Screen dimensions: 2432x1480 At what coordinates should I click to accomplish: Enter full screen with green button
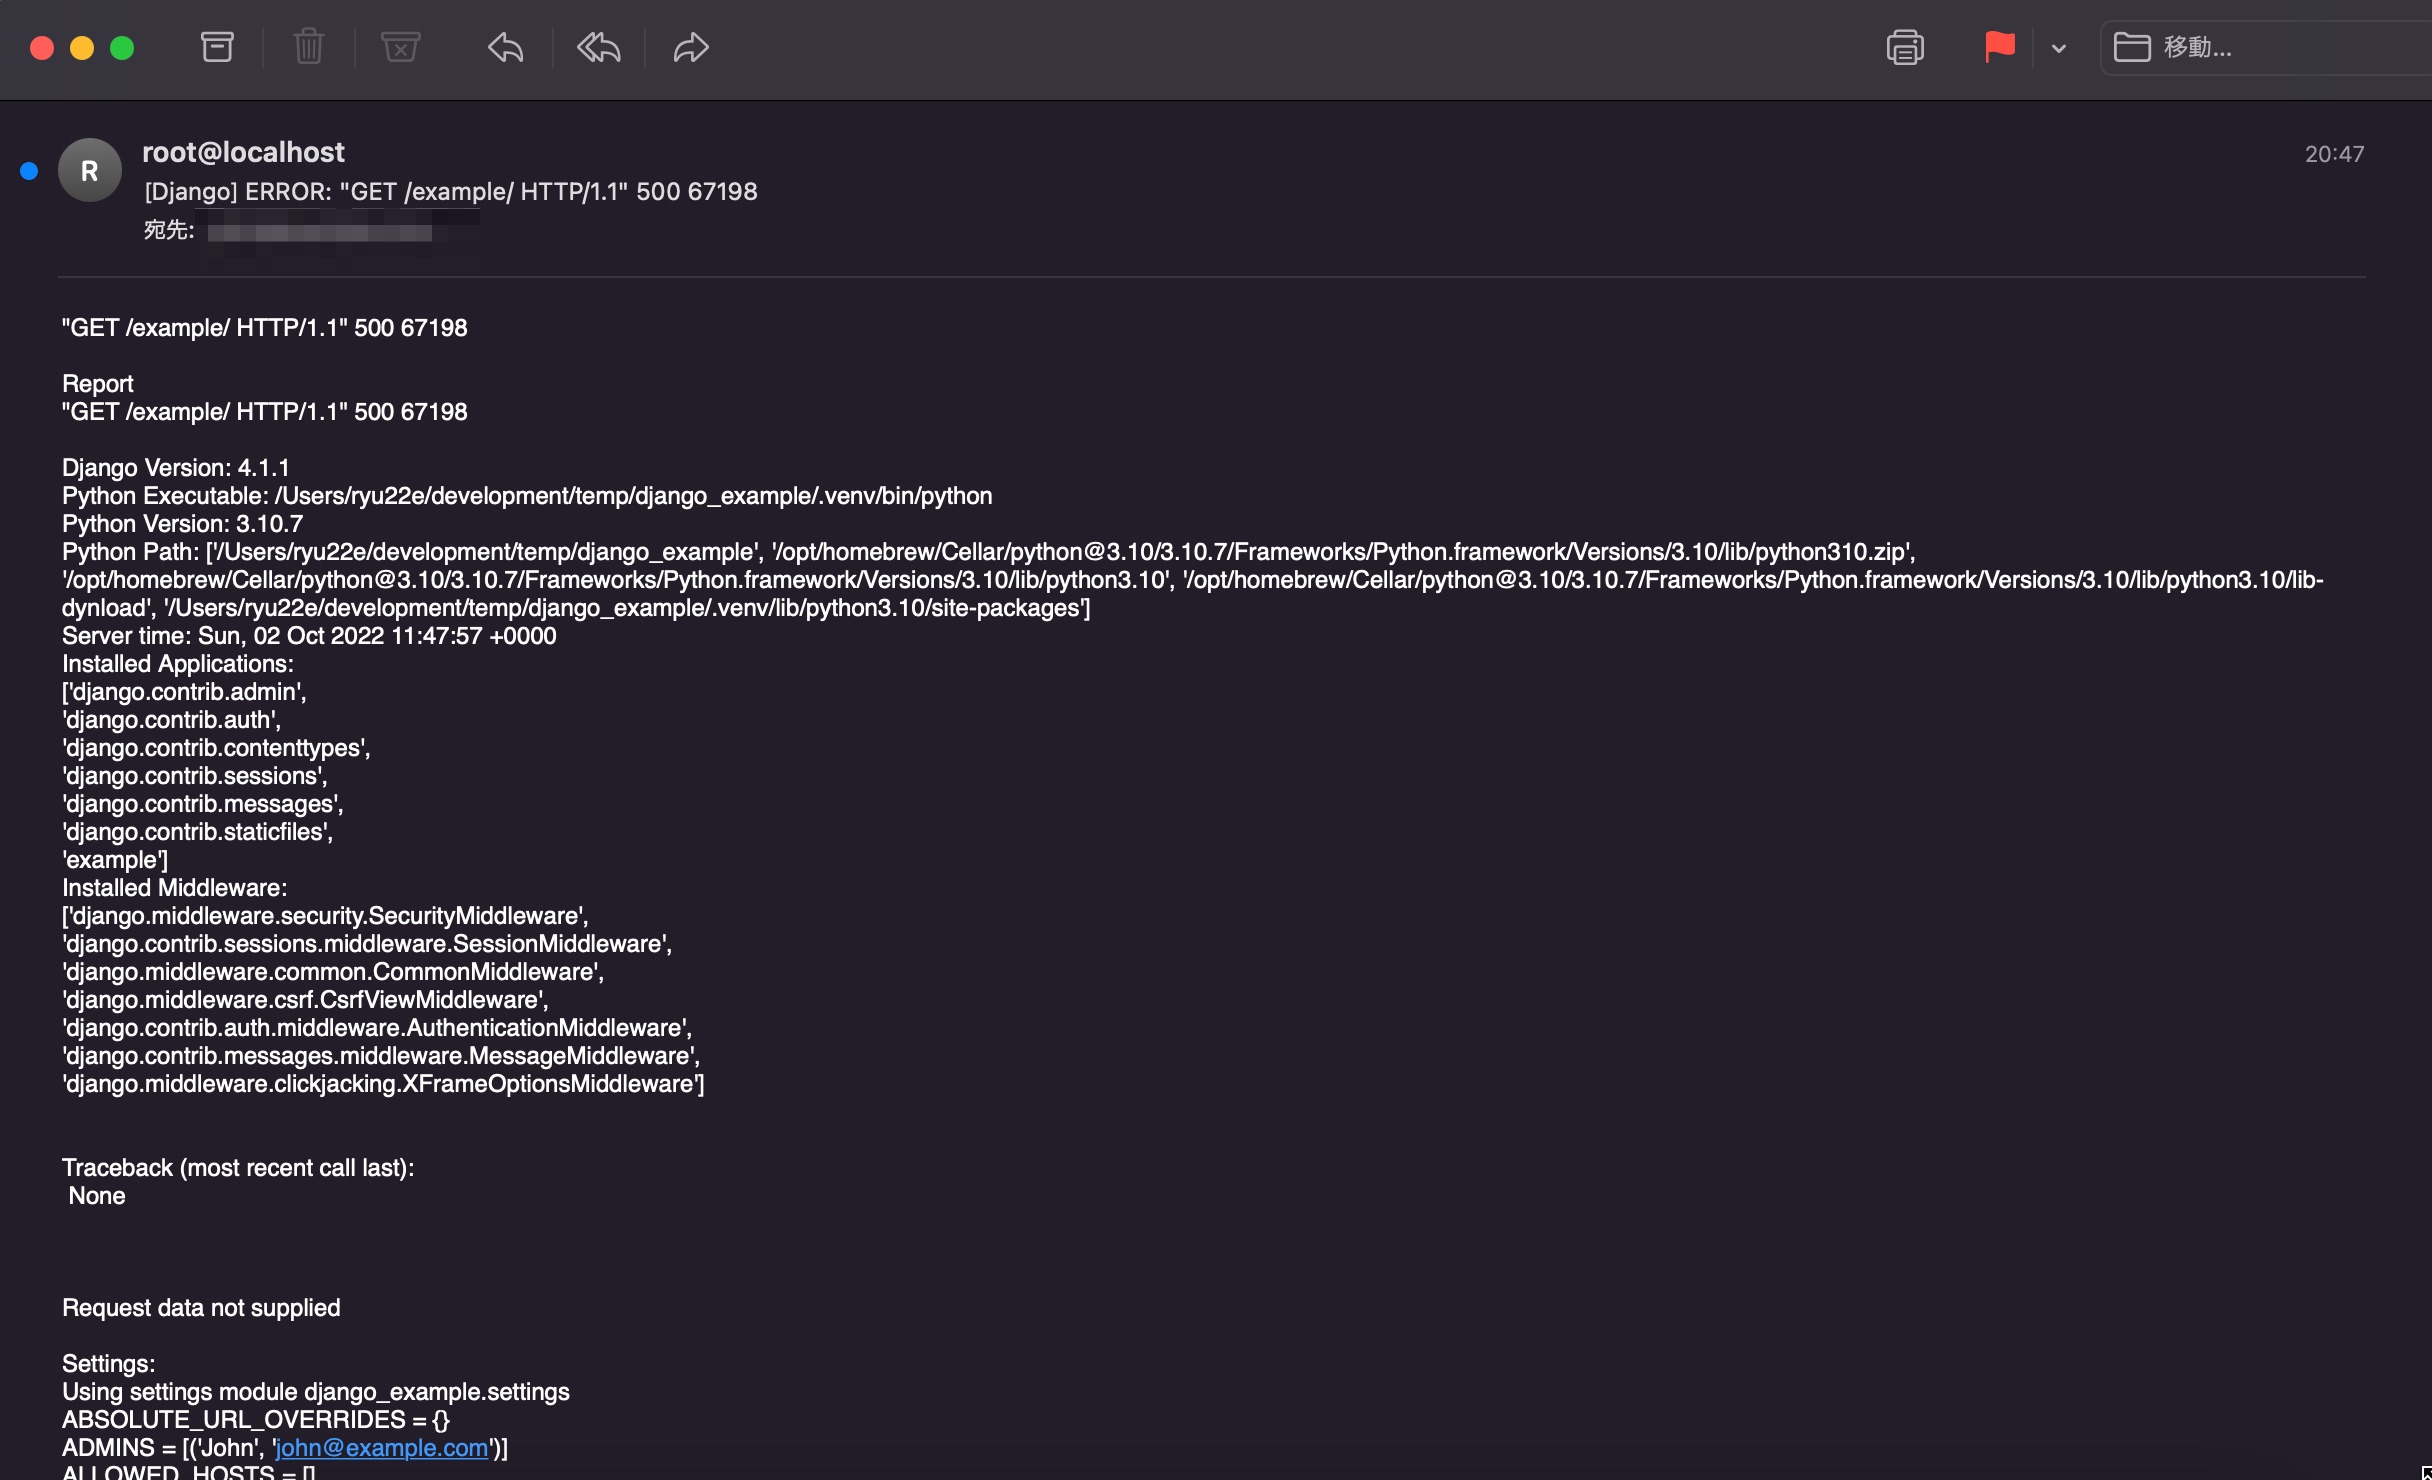click(x=122, y=48)
